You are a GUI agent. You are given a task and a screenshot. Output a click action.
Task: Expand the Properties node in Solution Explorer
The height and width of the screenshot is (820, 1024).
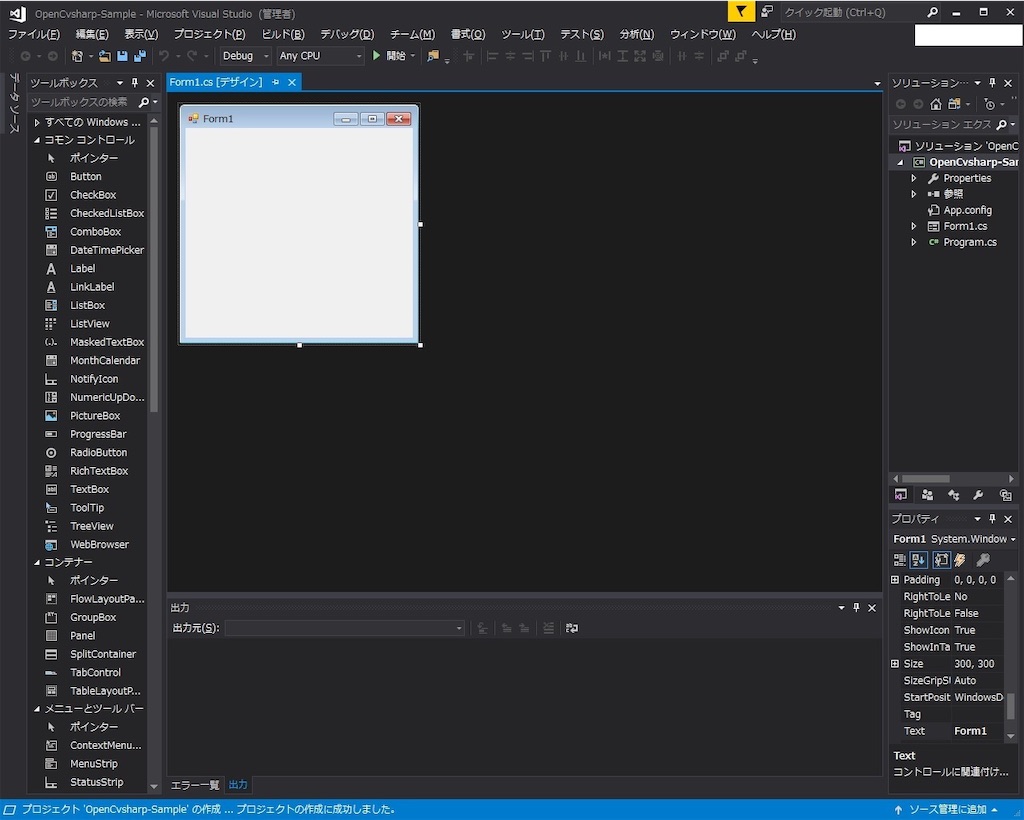pos(914,178)
